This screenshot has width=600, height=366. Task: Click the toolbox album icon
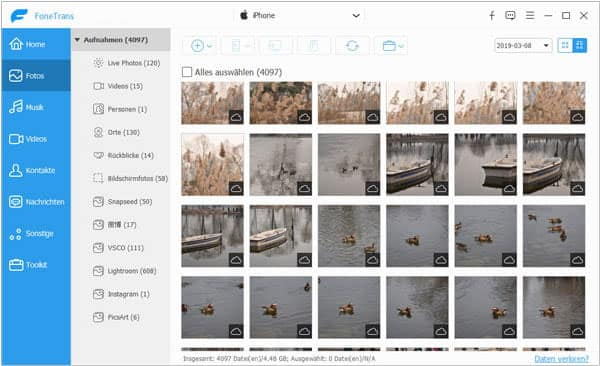point(389,46)
